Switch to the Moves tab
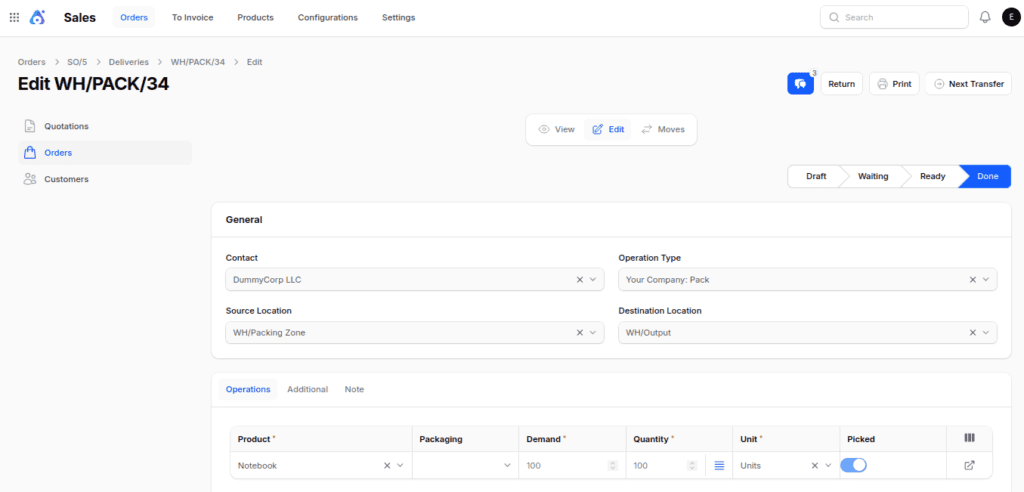1024x492 pixels. [663, 129]
